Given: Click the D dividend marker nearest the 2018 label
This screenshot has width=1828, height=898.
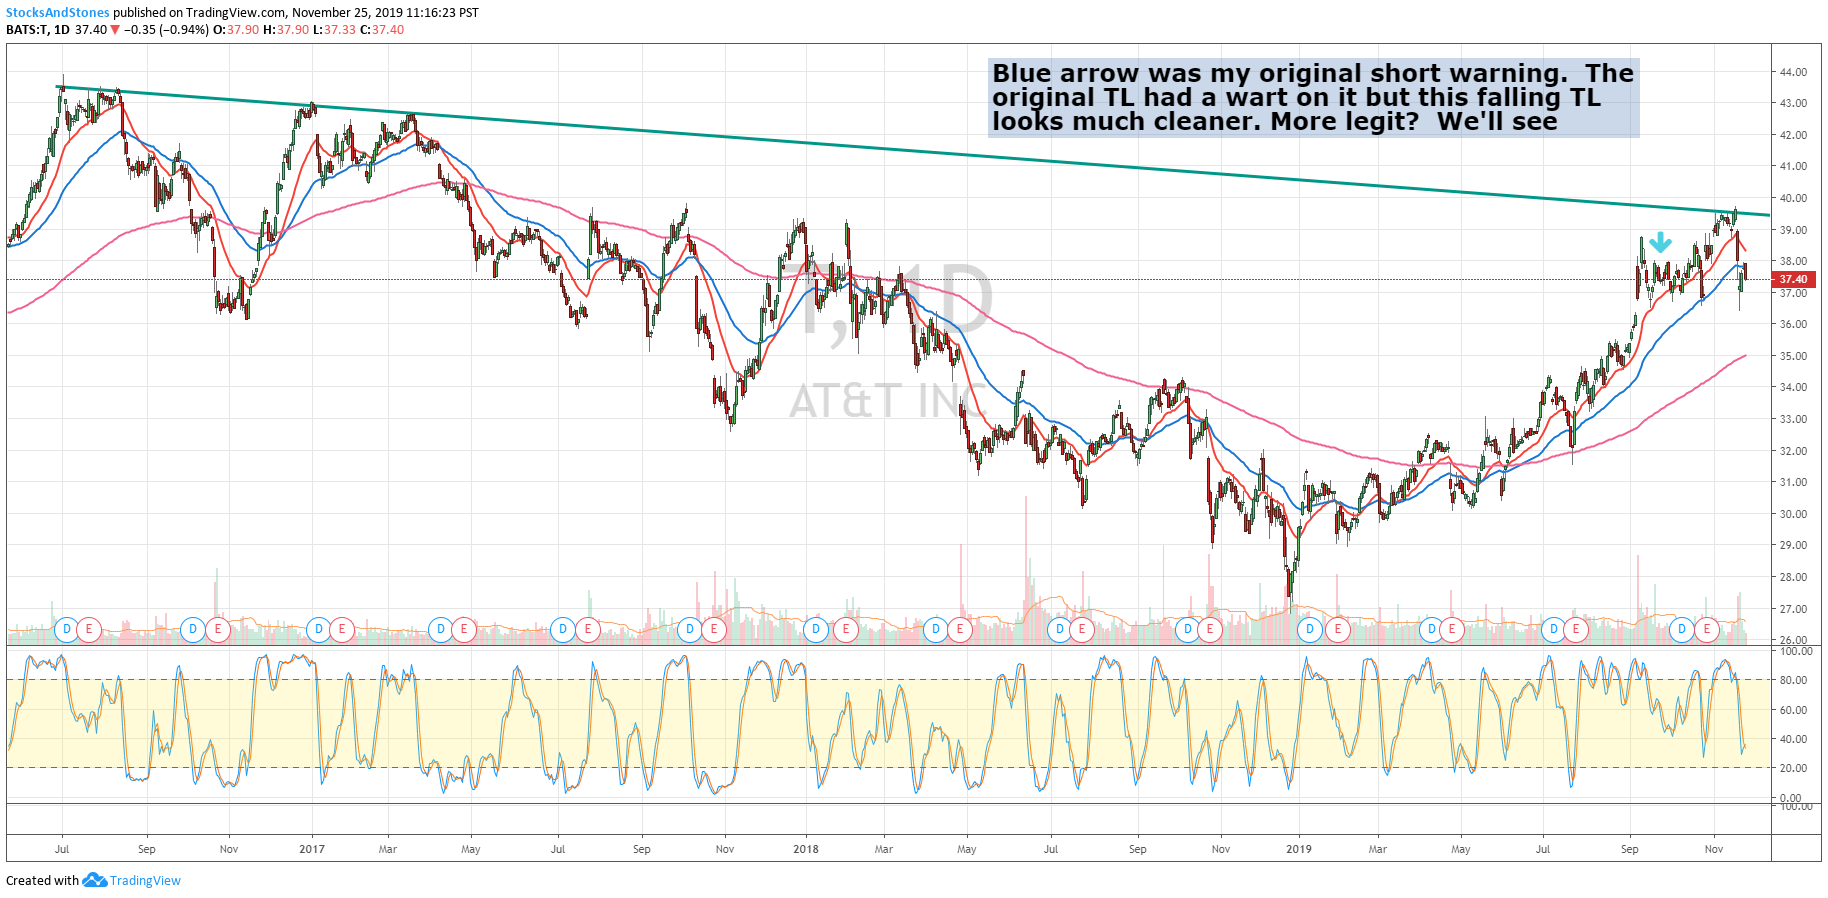Looking at the screenshot, I should click(x=816, y=629).
